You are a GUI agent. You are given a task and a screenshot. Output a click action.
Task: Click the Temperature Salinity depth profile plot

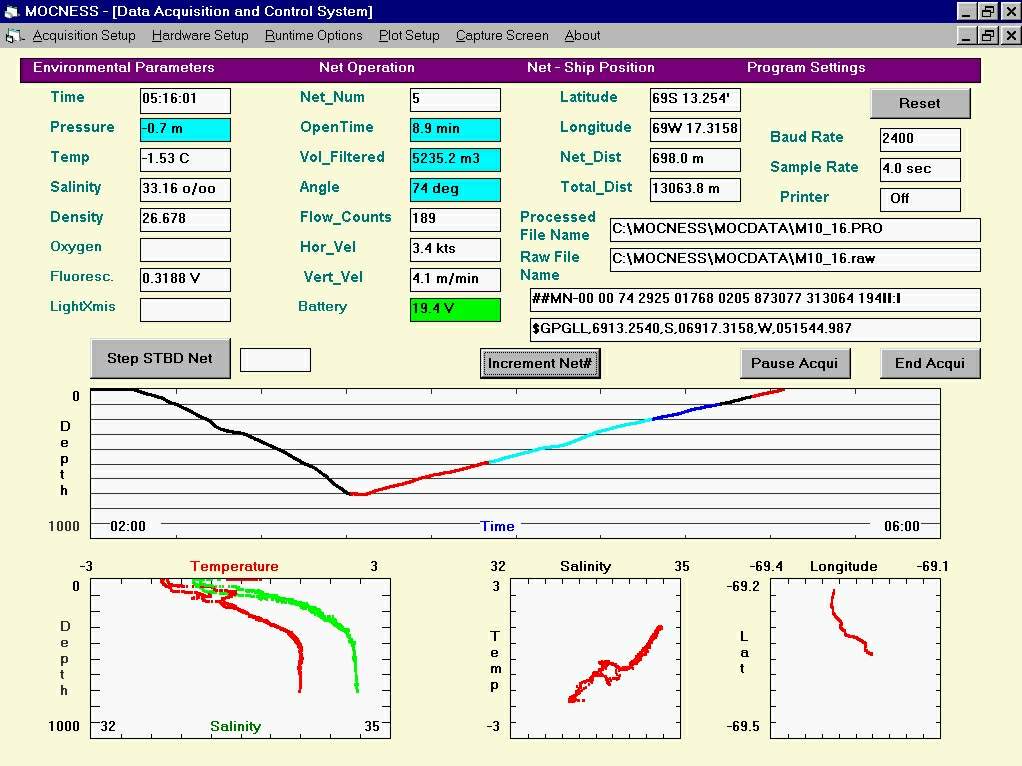click(241, 658)
